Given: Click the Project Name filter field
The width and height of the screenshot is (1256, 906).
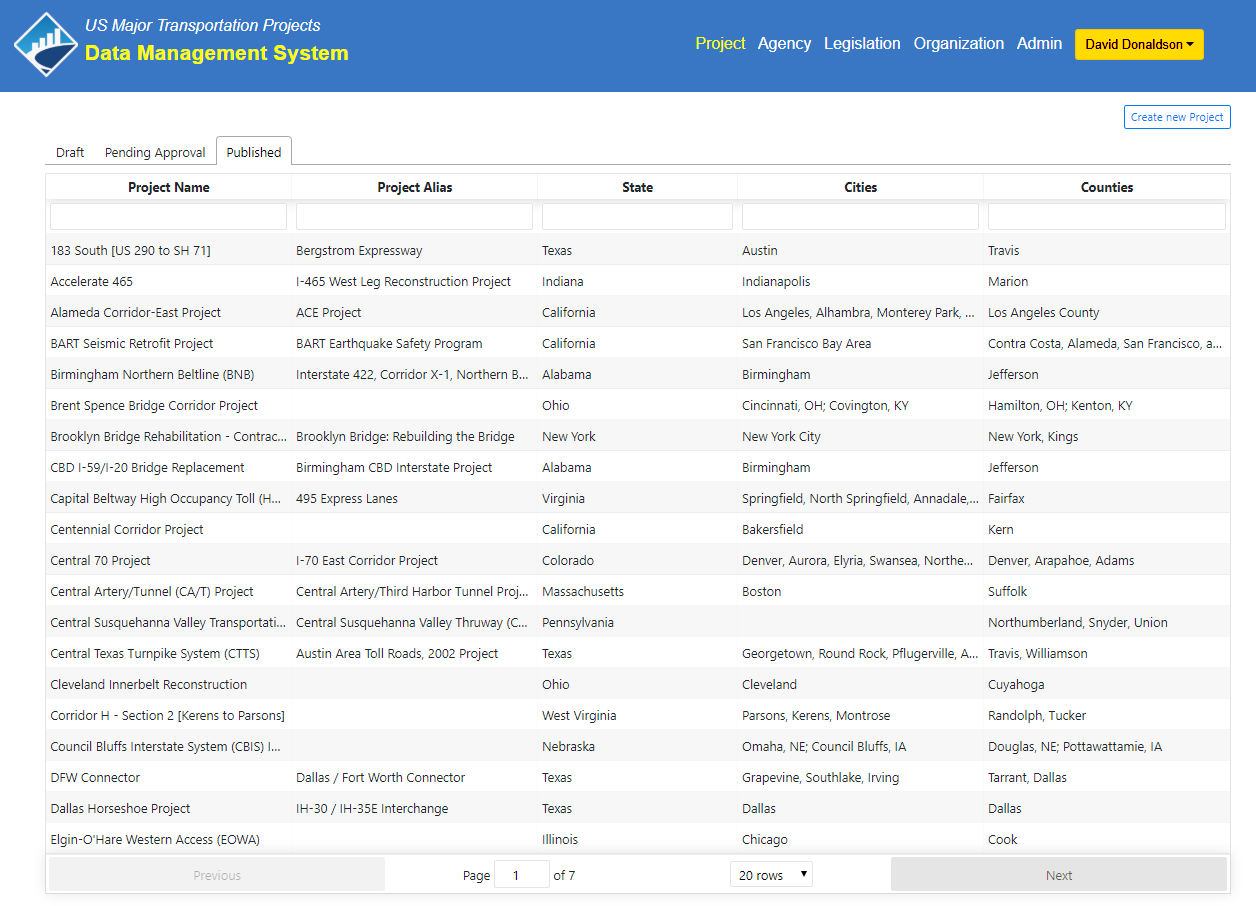Looking at the screenshot, I should pyautogui.click(x=168, y=217).
